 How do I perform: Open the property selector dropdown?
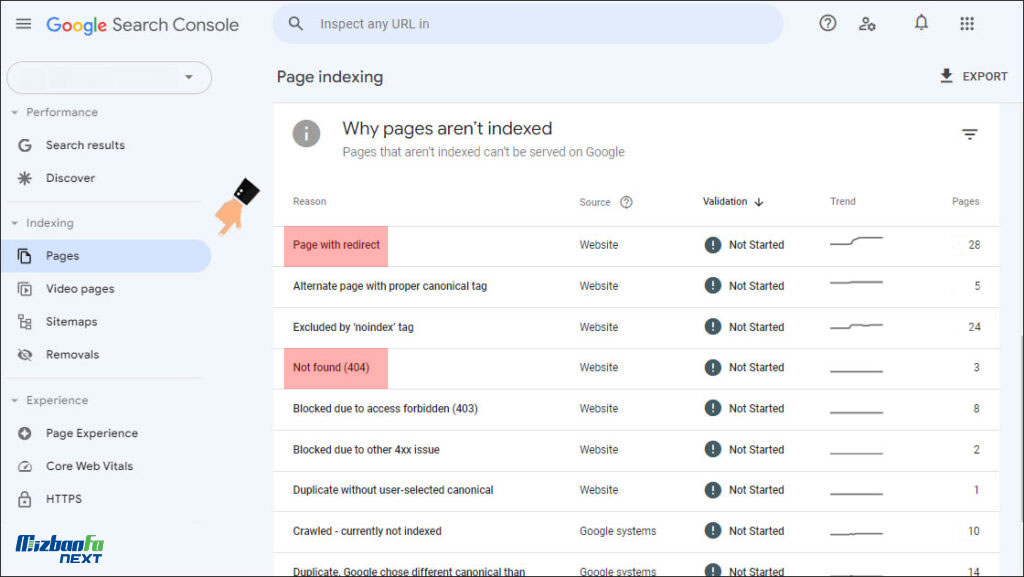[109, 78]
